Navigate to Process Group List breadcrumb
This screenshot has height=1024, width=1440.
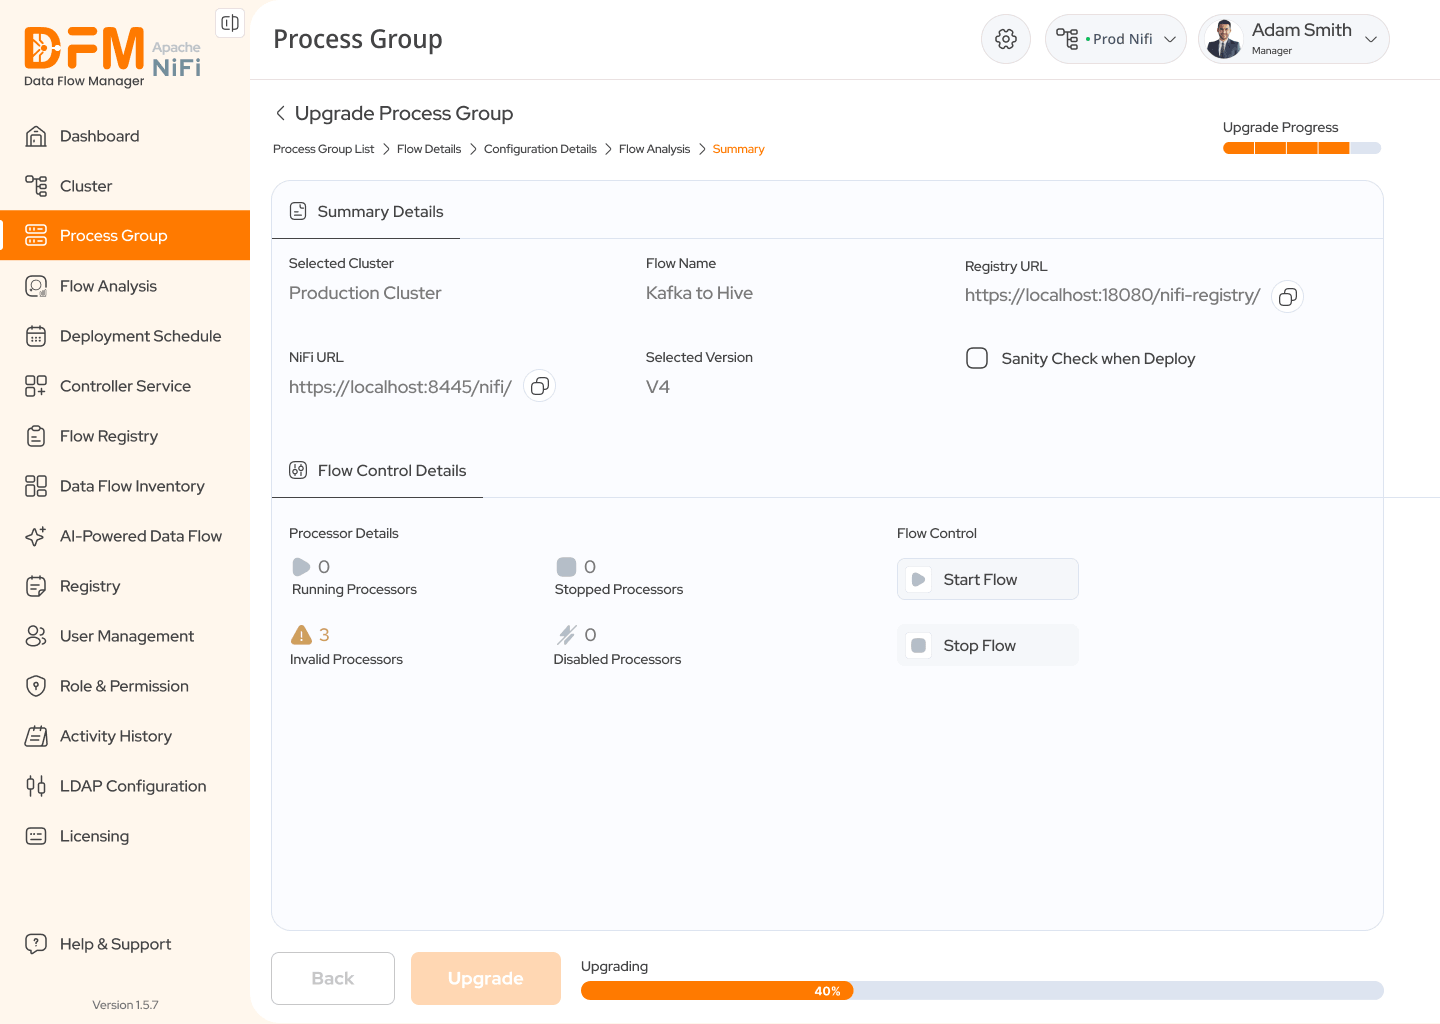click(x=323, y=149)
